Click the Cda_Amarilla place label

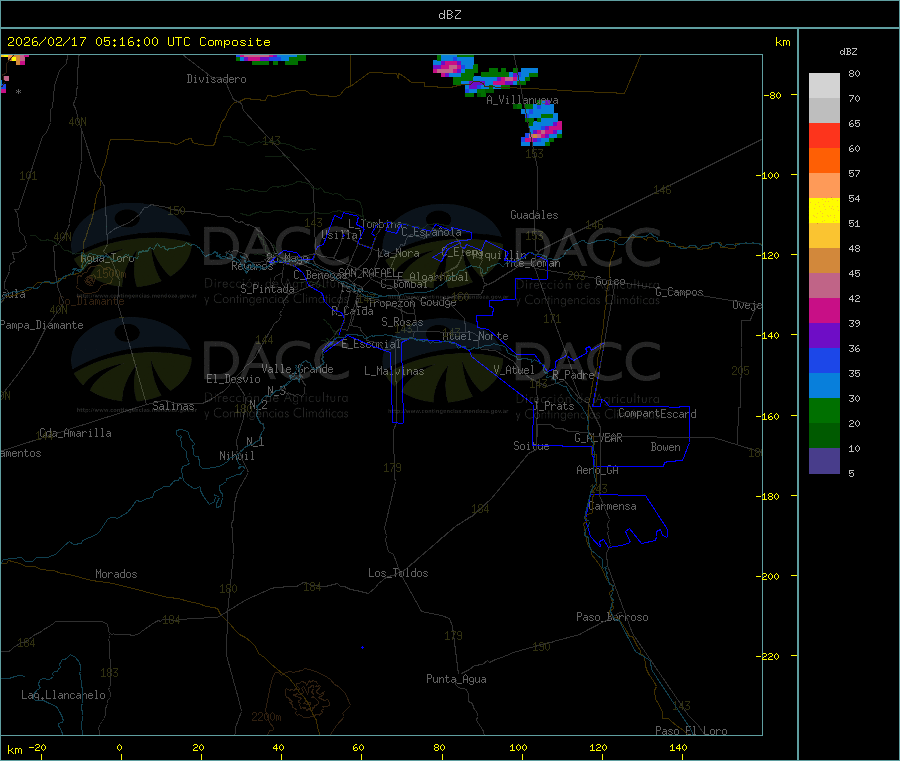tap(75, 433)
